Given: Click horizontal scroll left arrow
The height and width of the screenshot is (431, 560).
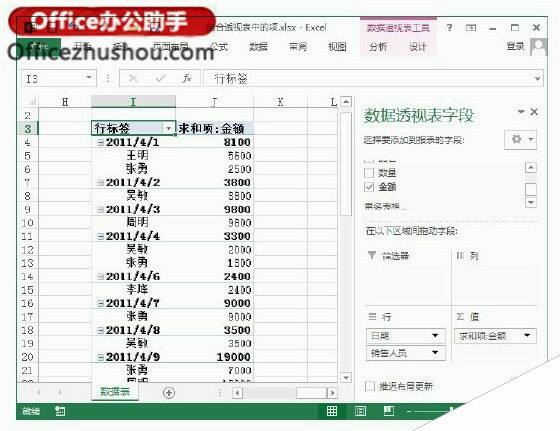Looking at the screenshot, I should tap(237, 393).
